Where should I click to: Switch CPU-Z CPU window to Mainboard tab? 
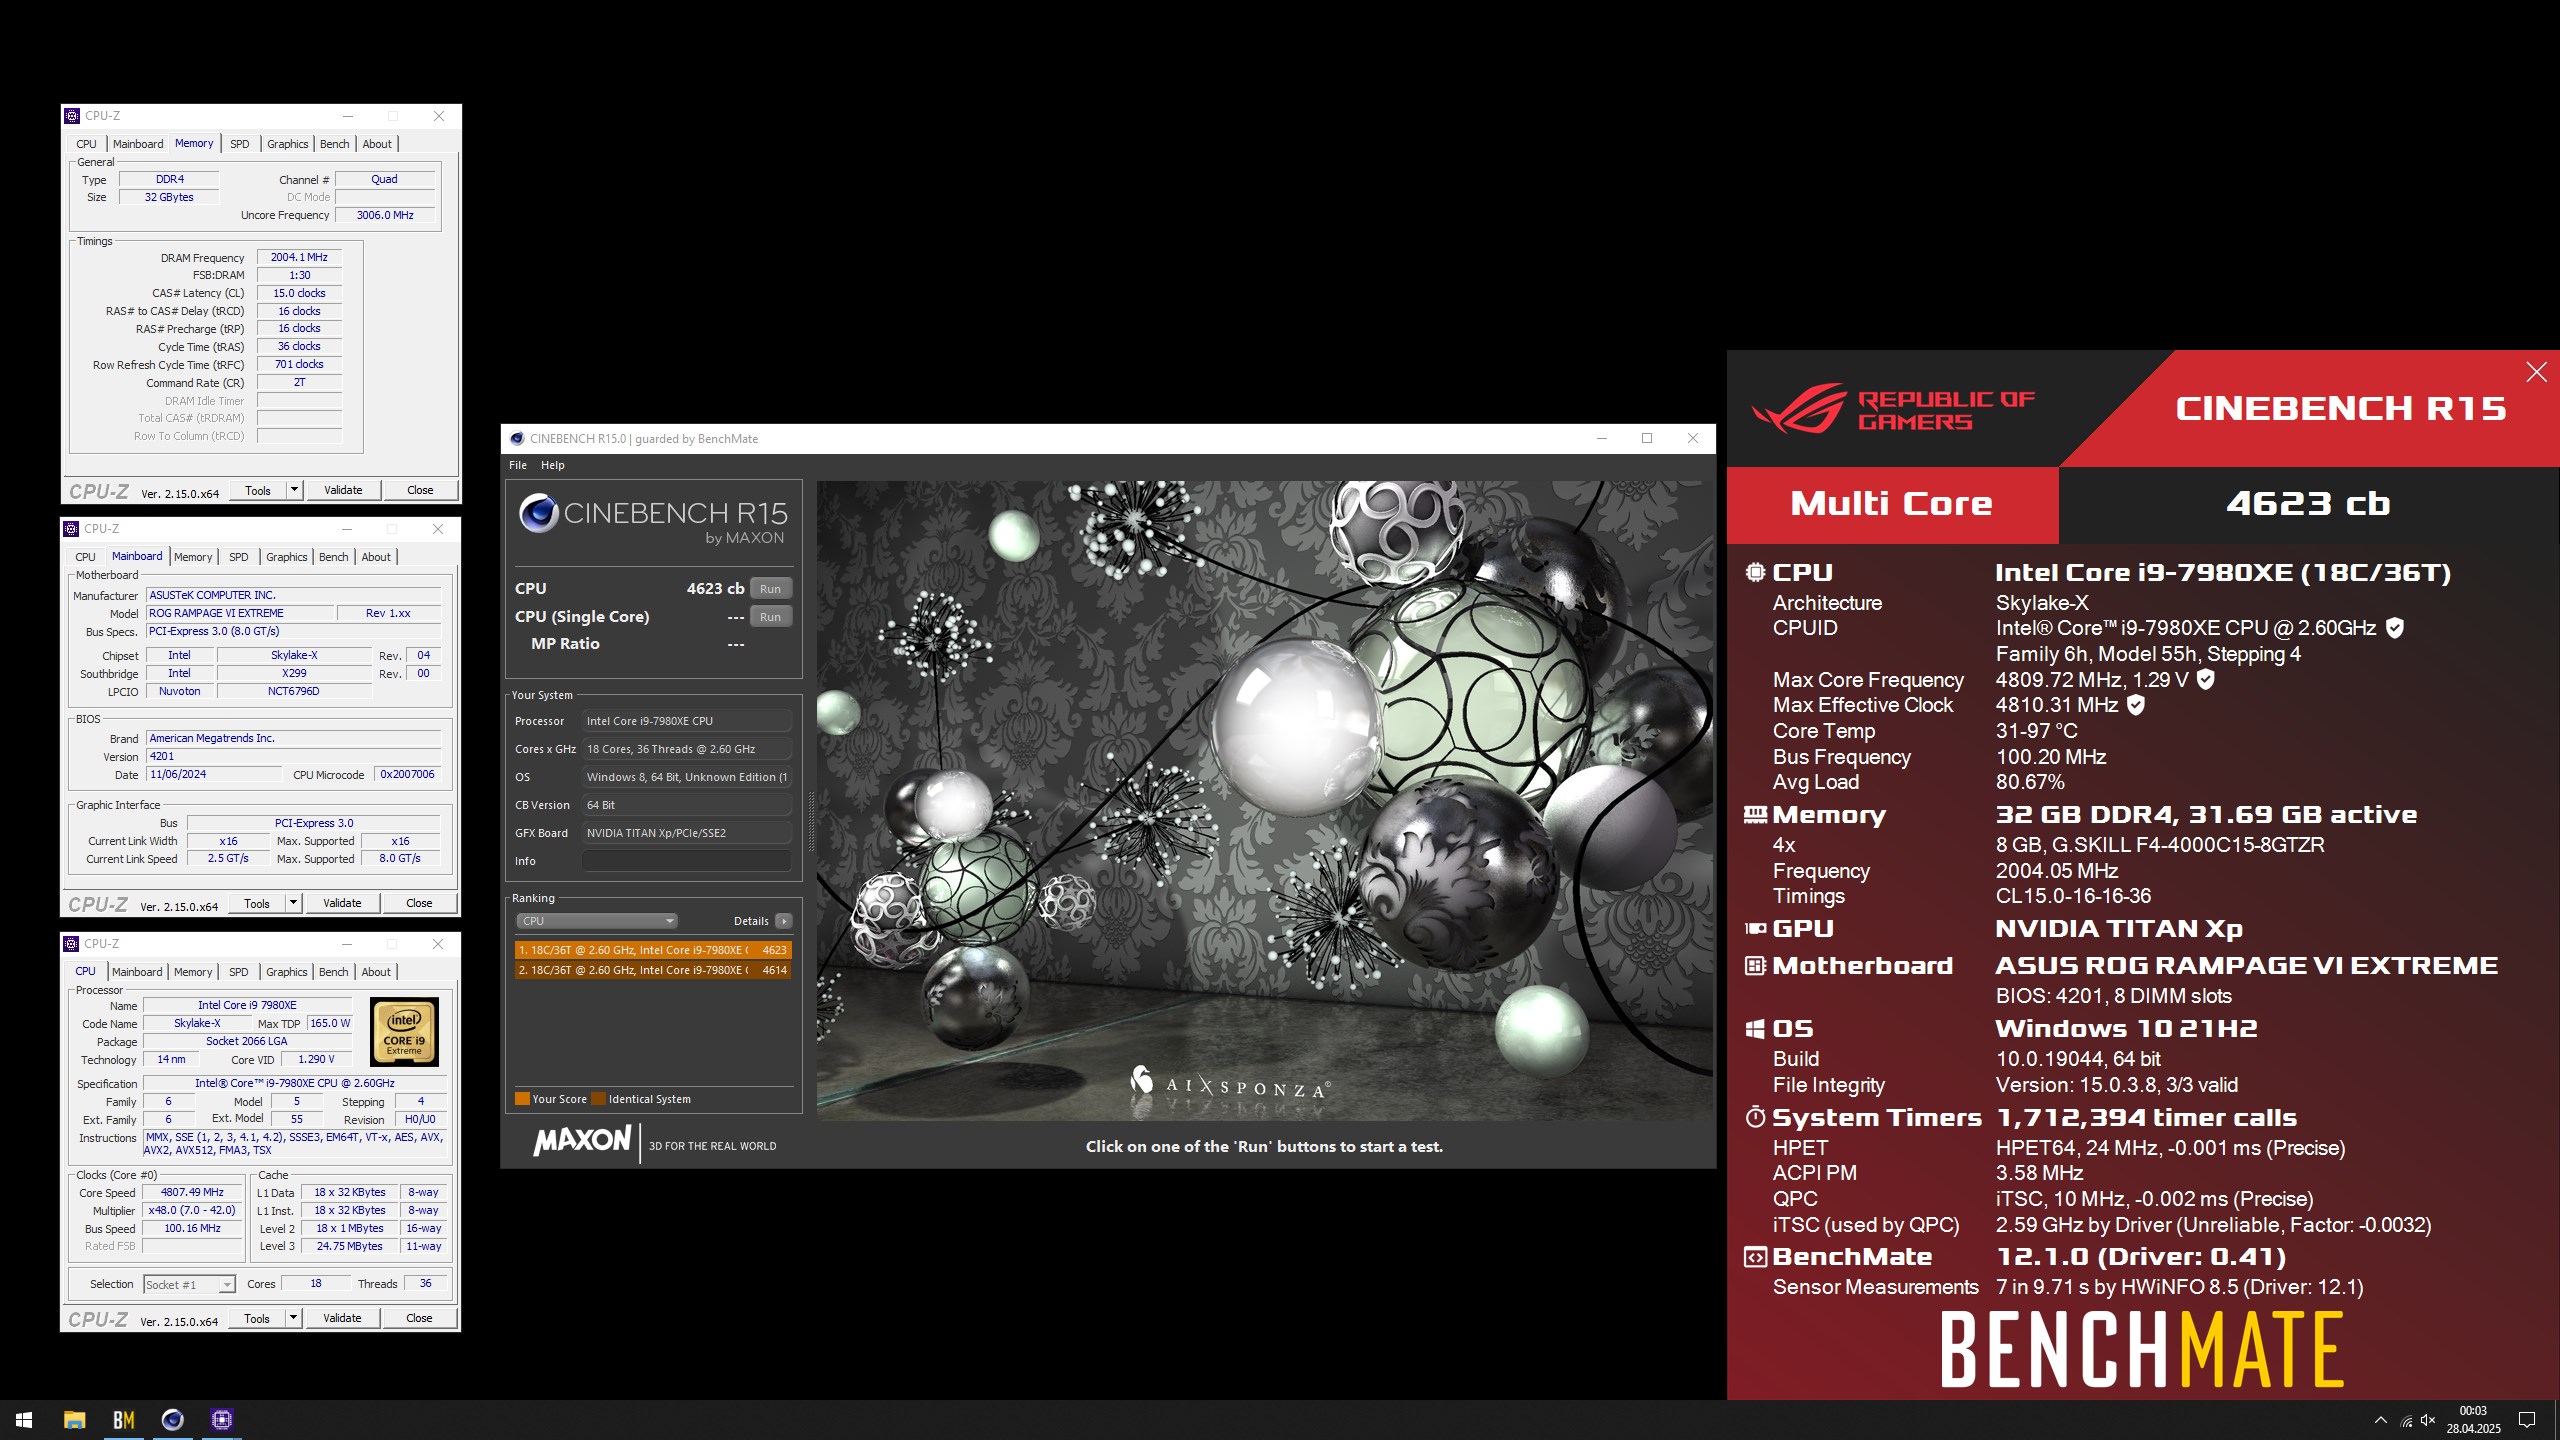[x=137, y=972]
